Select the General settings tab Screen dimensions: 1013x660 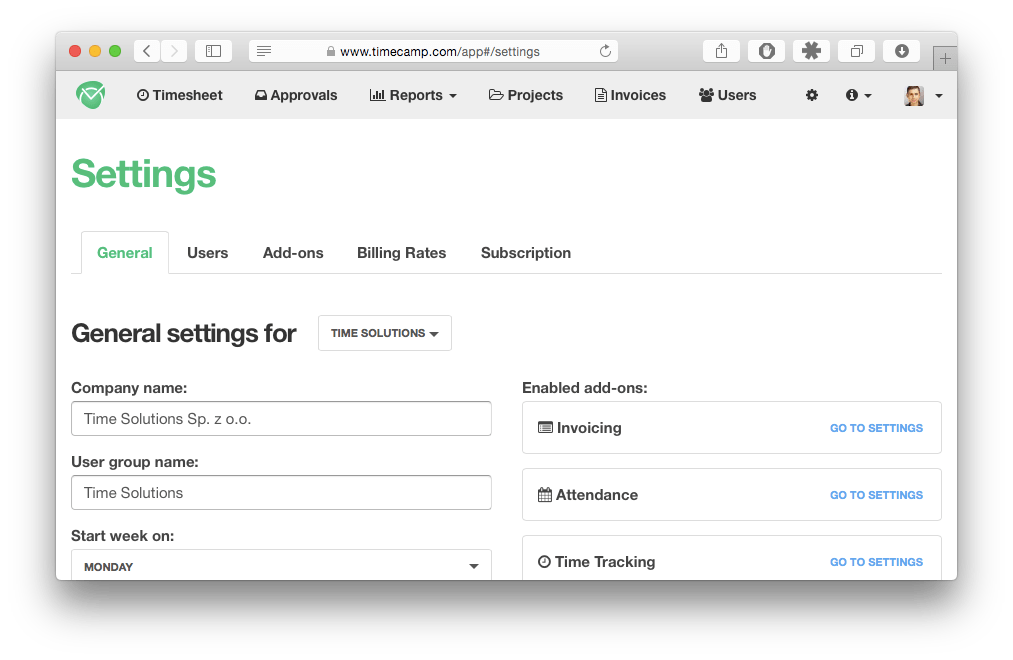125,253
